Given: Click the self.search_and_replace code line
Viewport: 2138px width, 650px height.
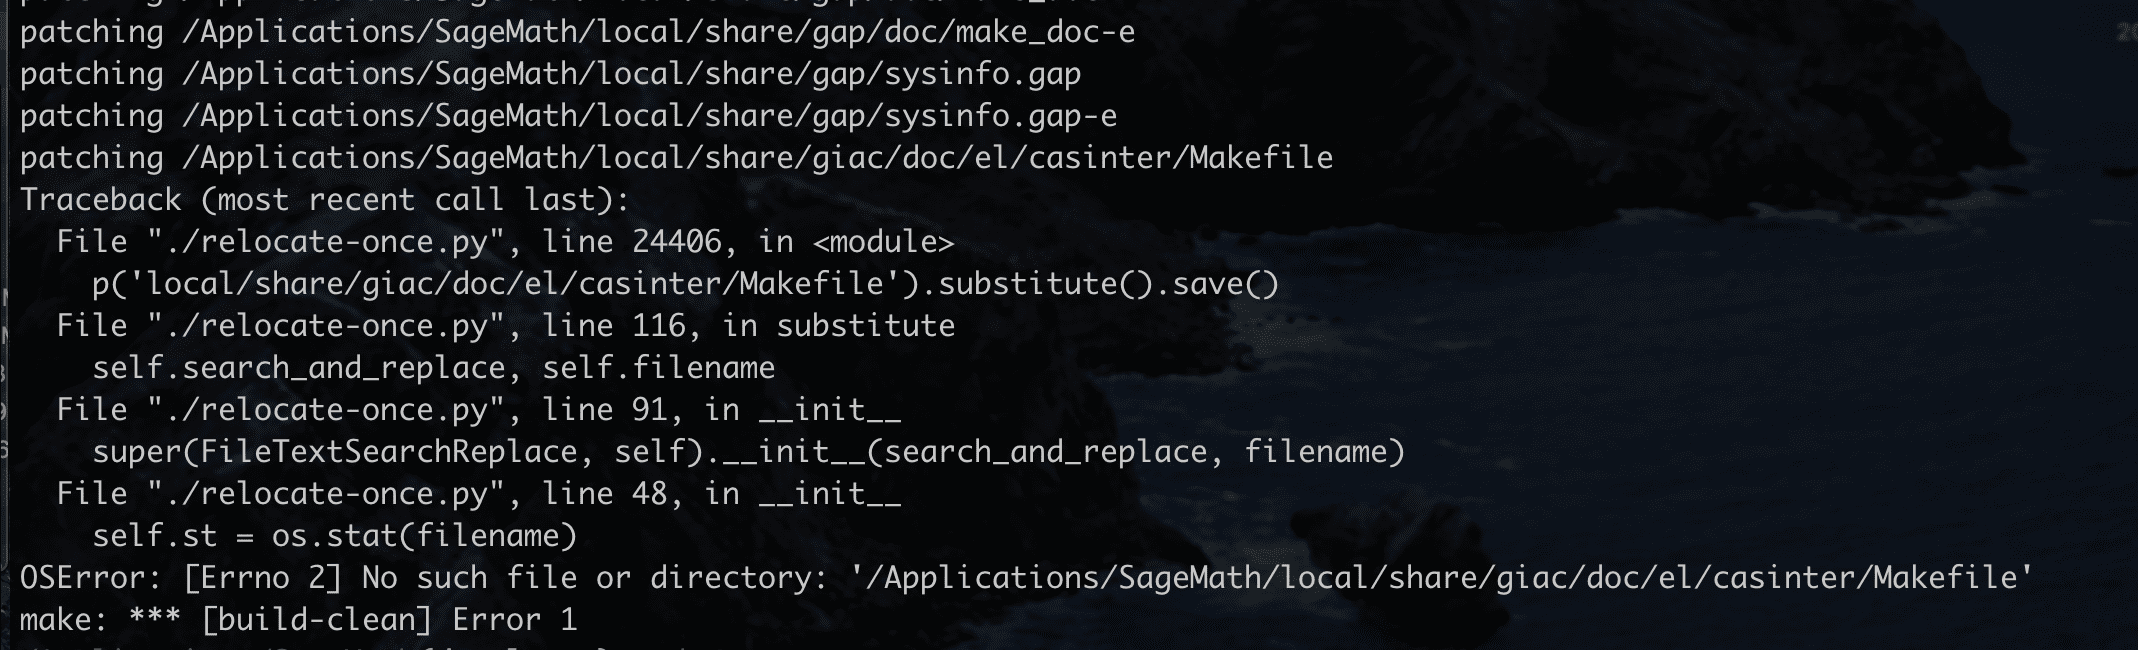Looking at the screenshot, I should click(433, 368).
